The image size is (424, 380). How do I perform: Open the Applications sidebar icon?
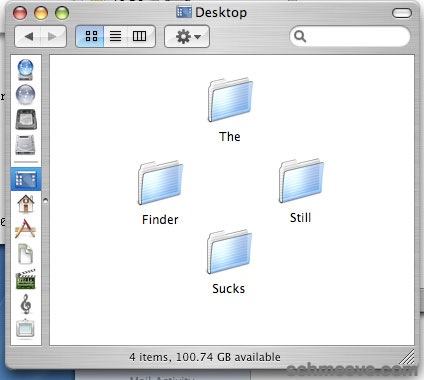coord(25,229)
